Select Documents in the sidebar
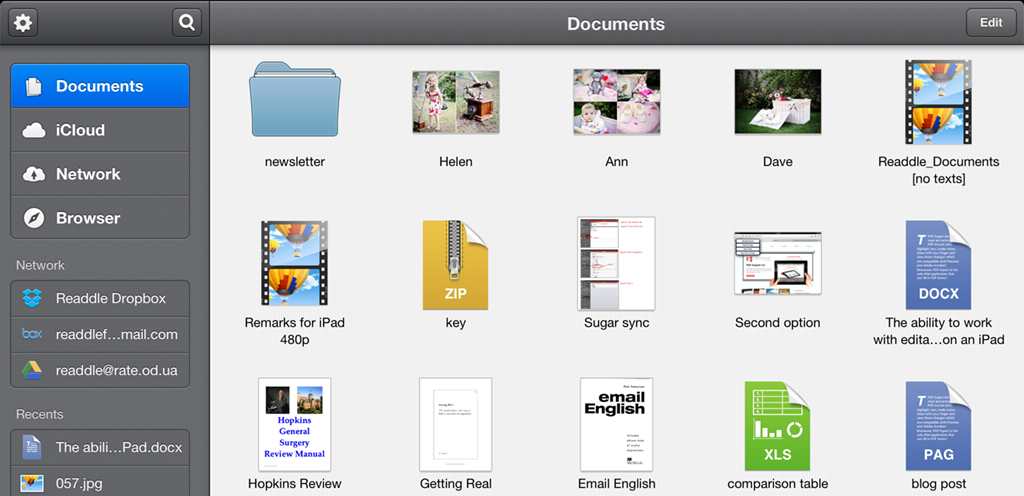Image resolution: width=1024 pixels, height=496 pixels. coord(100,86)
